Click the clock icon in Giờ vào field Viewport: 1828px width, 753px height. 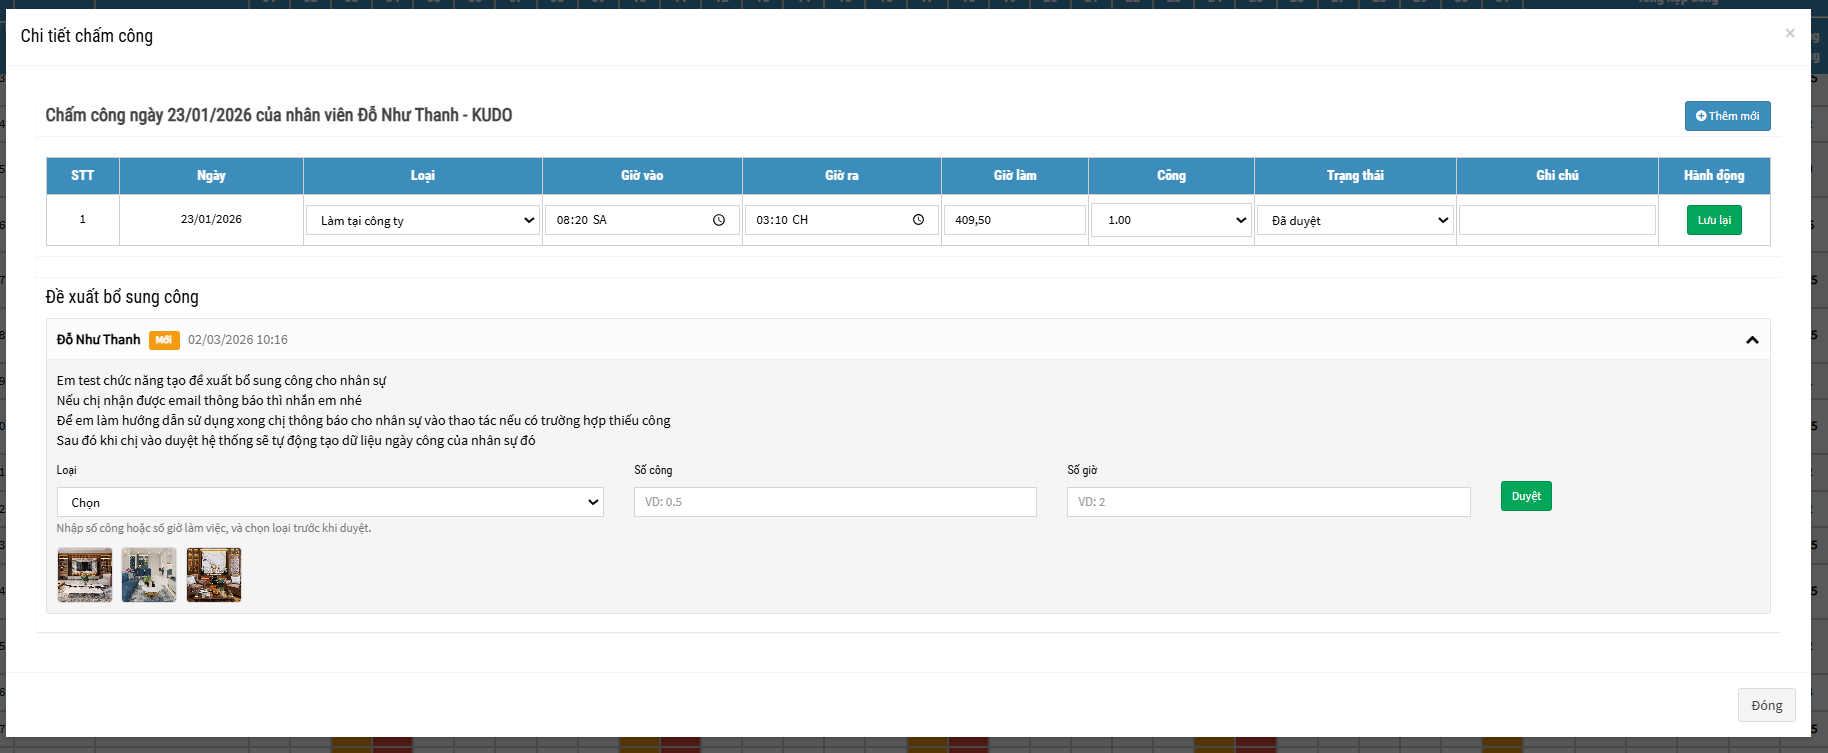(718, 220)
